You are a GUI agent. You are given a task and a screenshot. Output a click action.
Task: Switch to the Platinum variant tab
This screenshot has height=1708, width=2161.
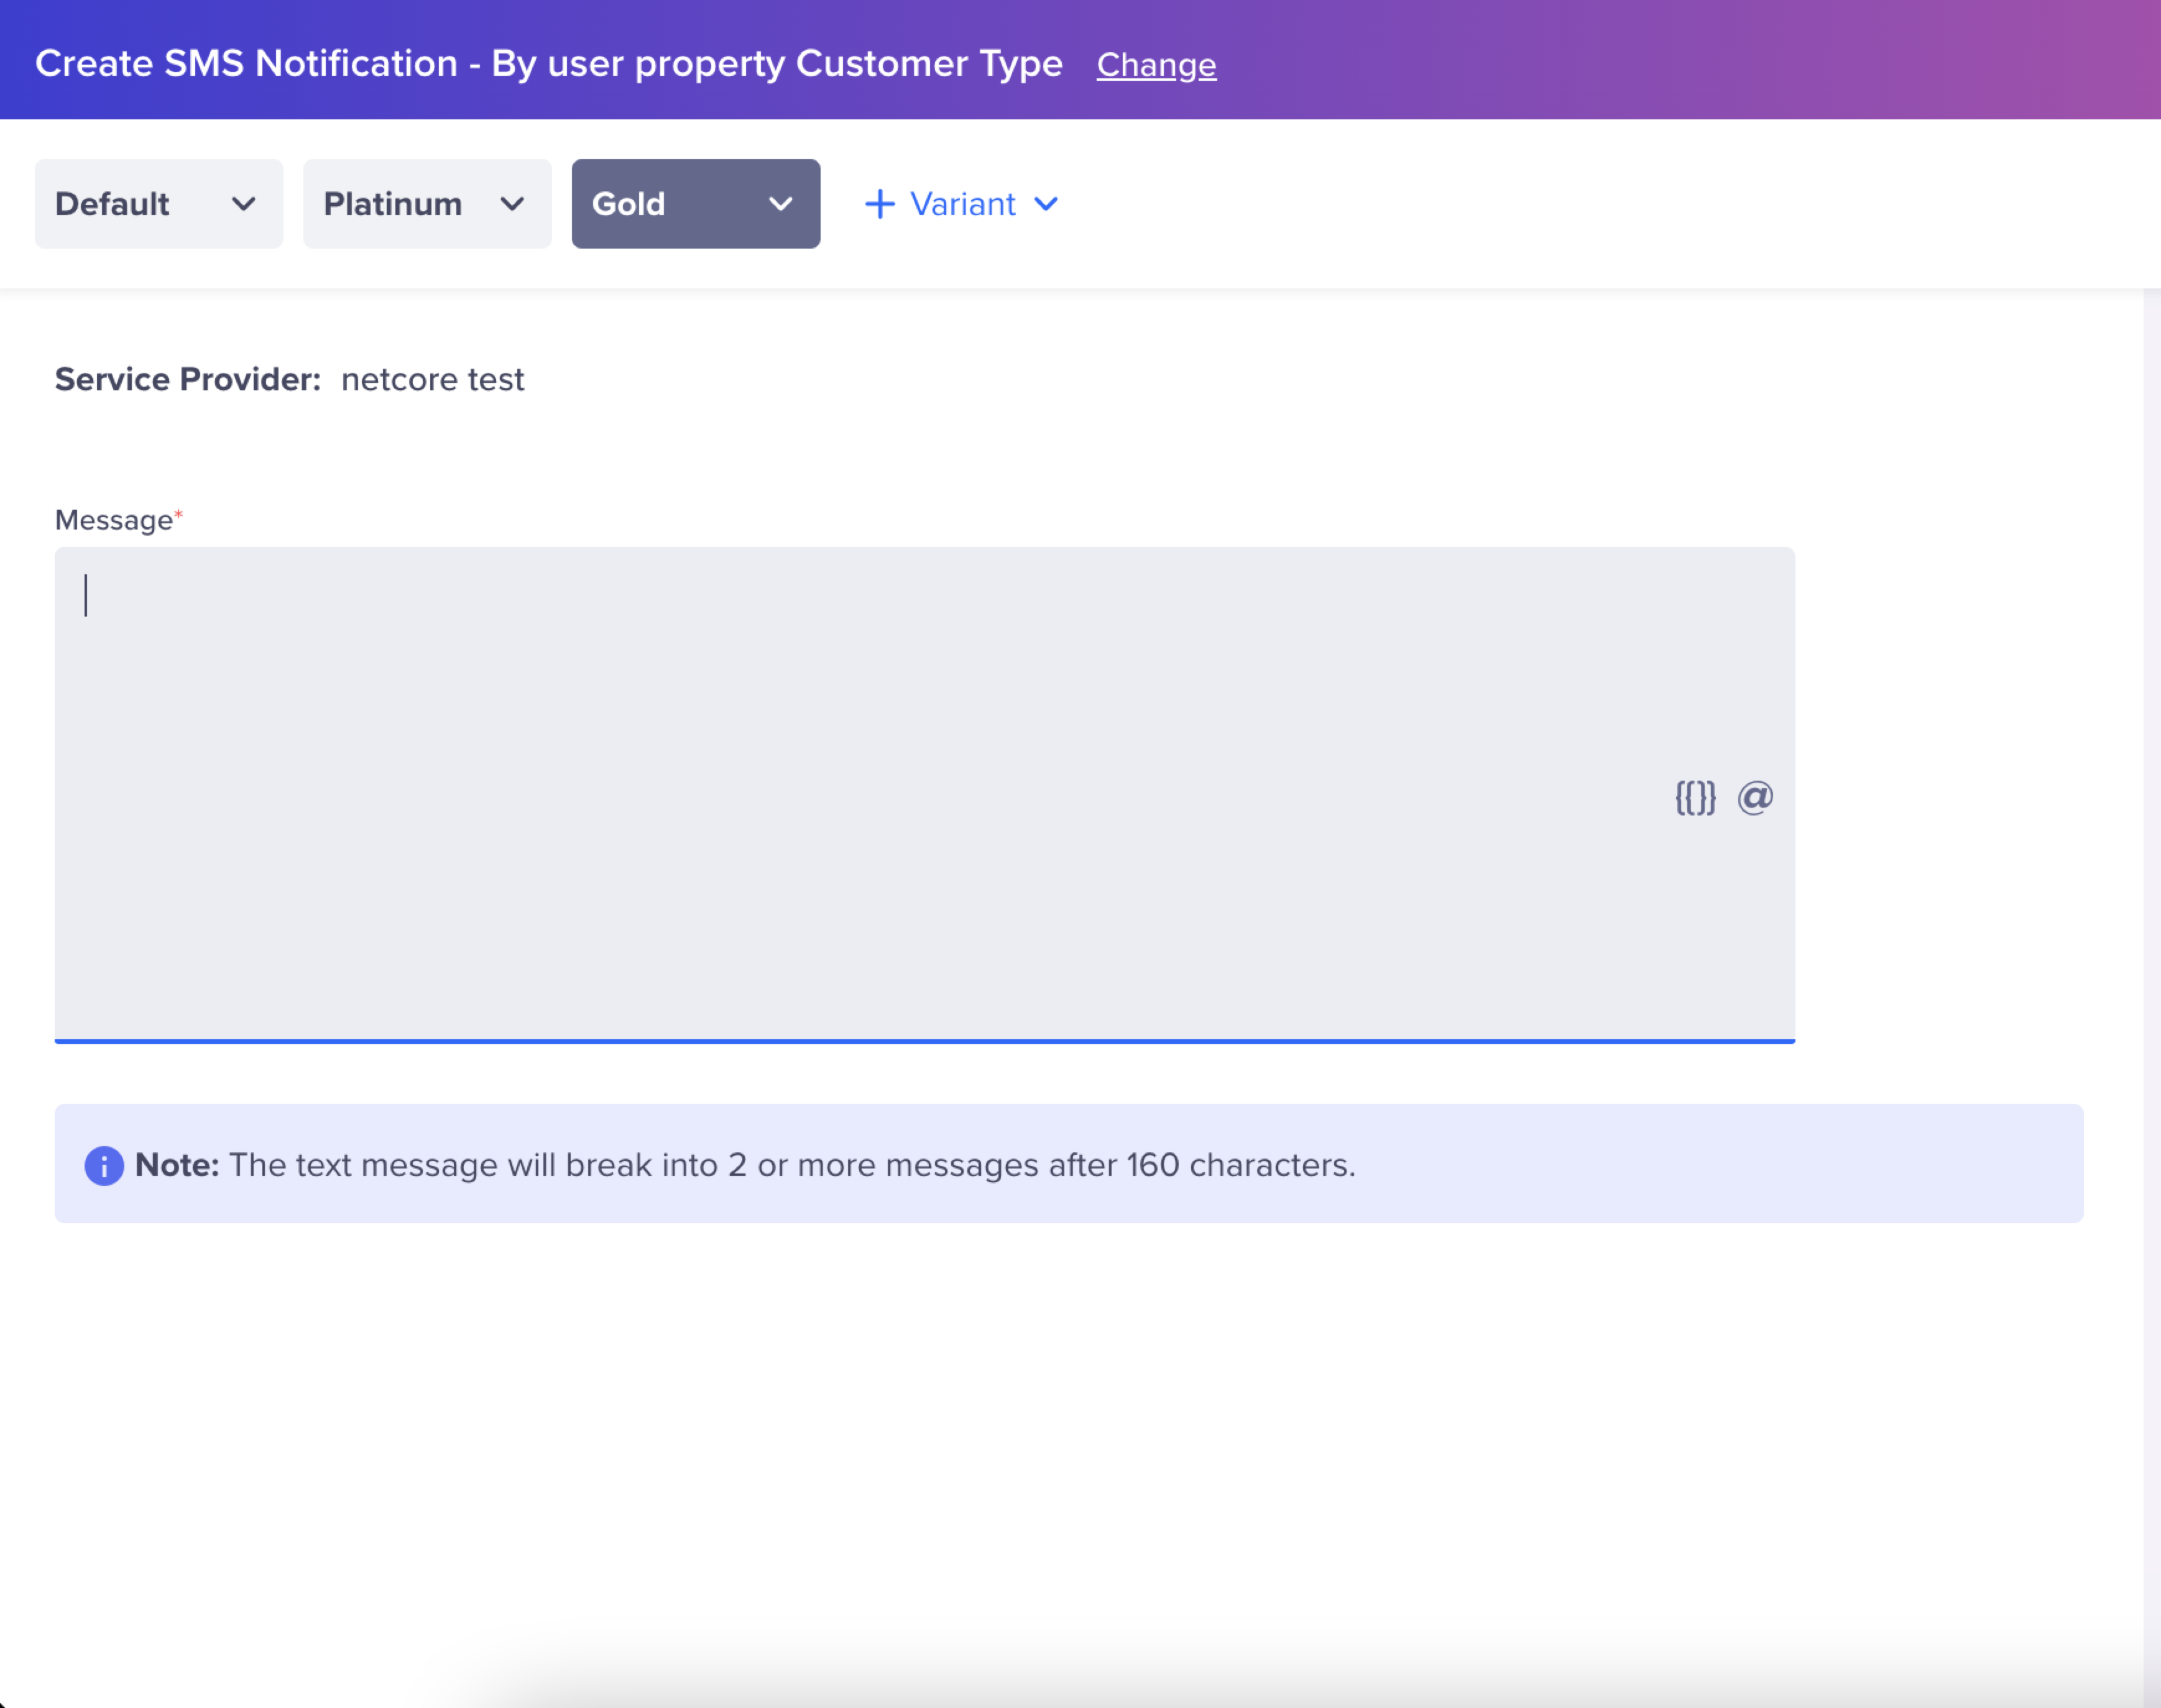[392, 204]
